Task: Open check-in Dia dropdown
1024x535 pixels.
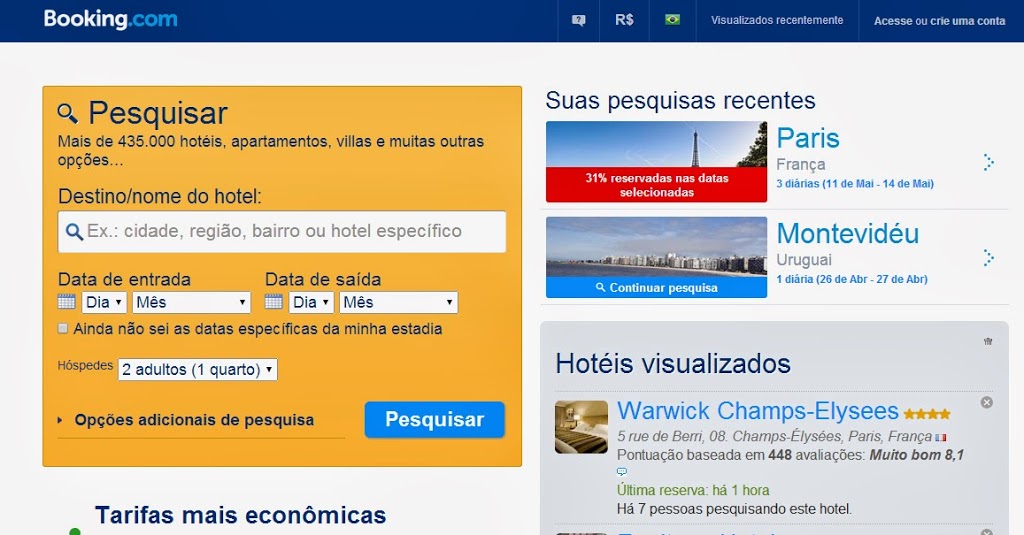Action: click(104, 302)
